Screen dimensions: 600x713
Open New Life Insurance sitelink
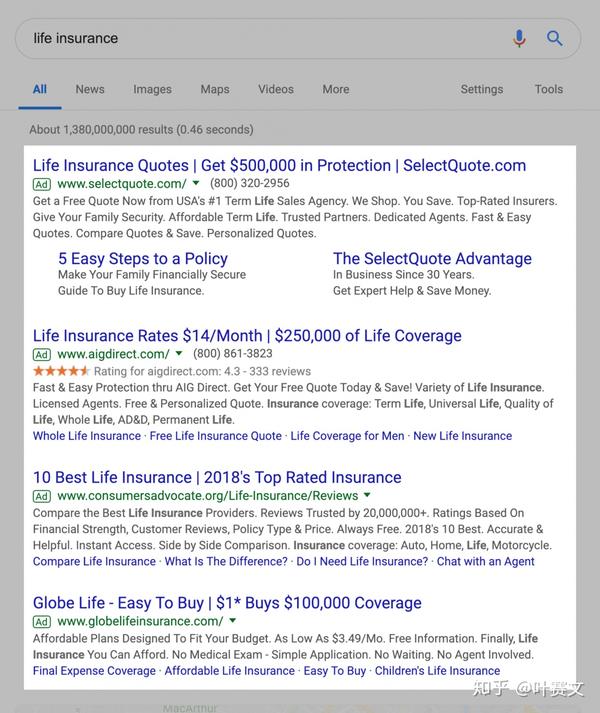click(463, 436)
